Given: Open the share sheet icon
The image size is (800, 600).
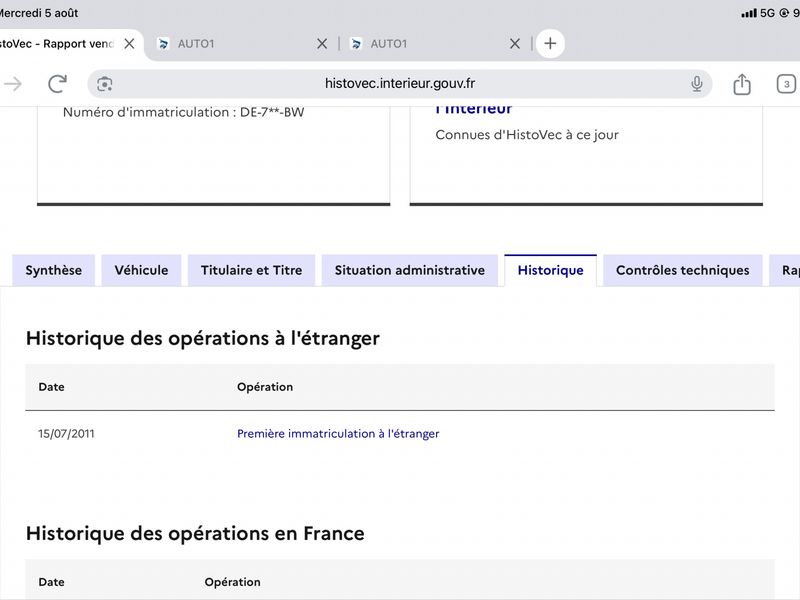Looking at the screenshot, I should tap(742, 84).
